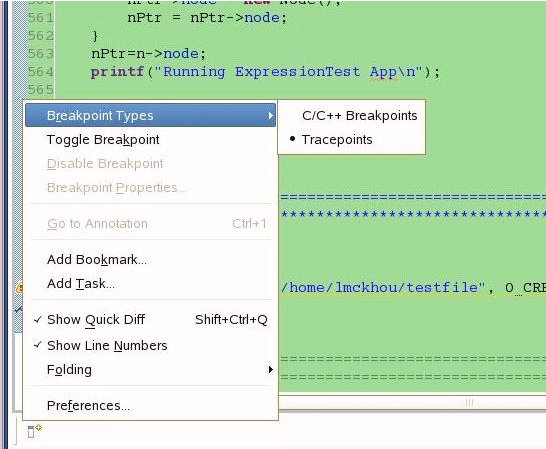This screenshot has width=546, height=449.
Task: Toggle Show Quick Diff option
Action: point(150,319)
